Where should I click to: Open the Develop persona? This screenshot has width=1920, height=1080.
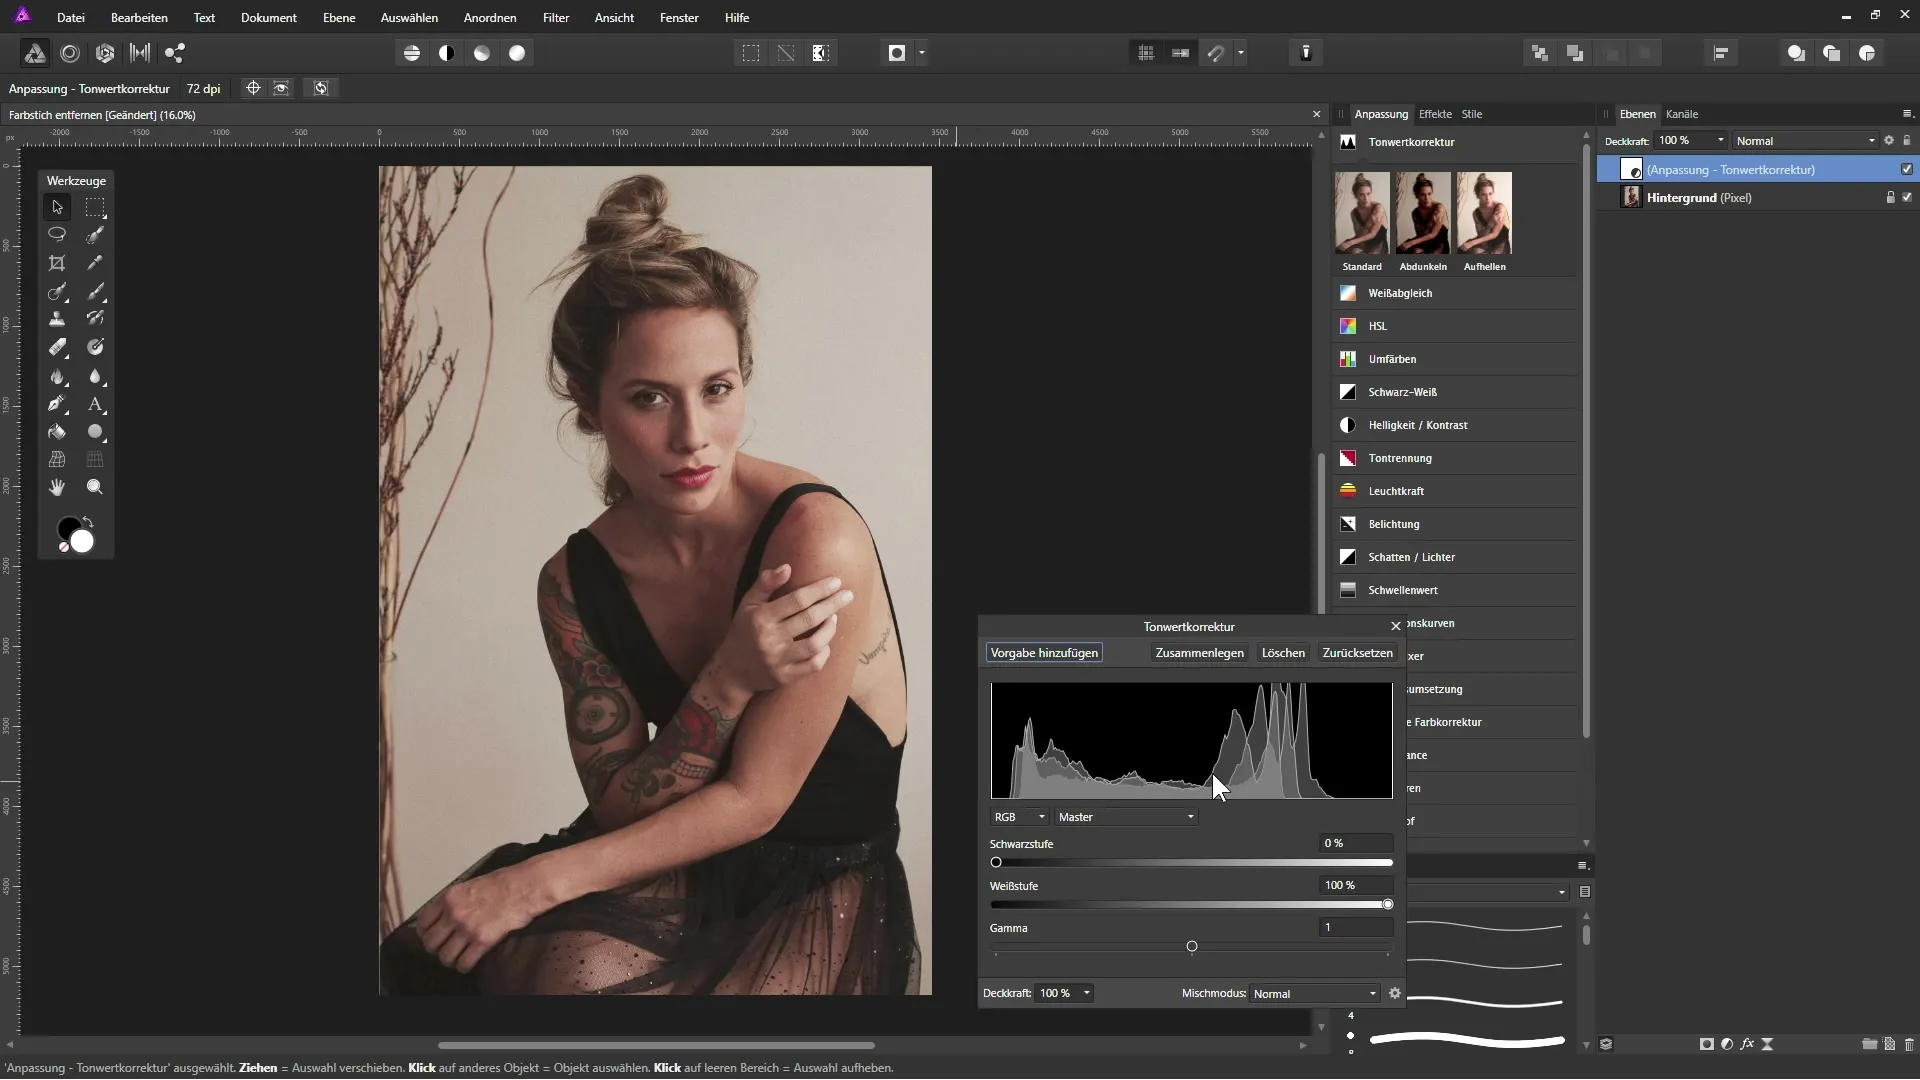coord(105,53)
